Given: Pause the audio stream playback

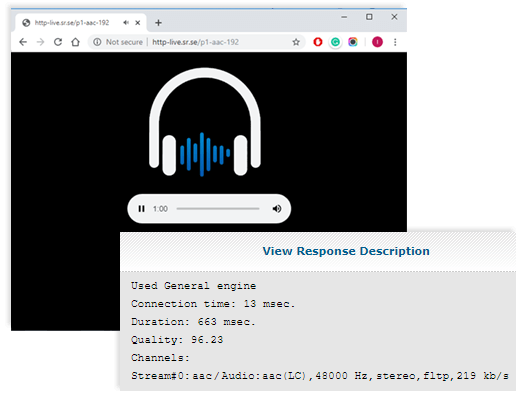Looking at the screenshot, I should pyautogui.click(x=141, y=209).
